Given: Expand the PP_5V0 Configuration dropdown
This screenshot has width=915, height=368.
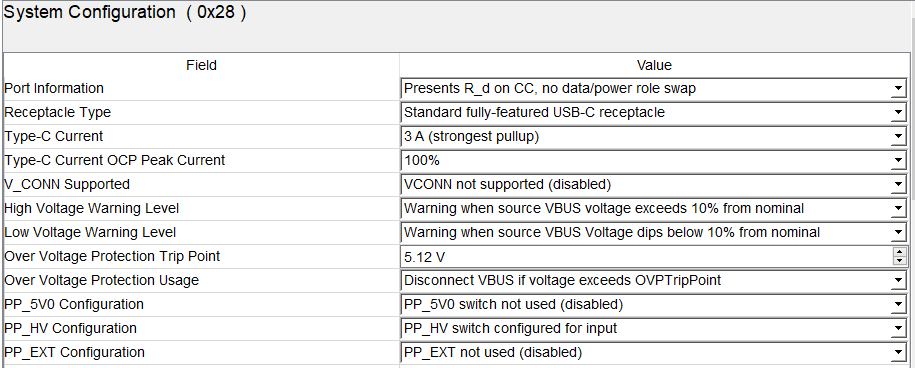Looking at the screenshot, I should [898, 304].
